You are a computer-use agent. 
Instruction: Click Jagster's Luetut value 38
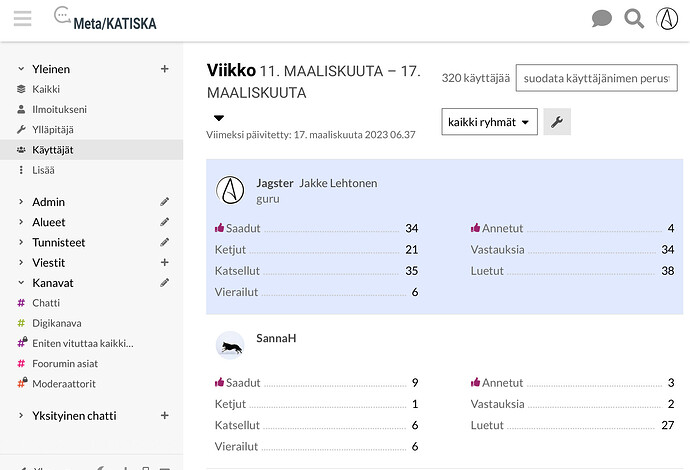coord(668,271)
